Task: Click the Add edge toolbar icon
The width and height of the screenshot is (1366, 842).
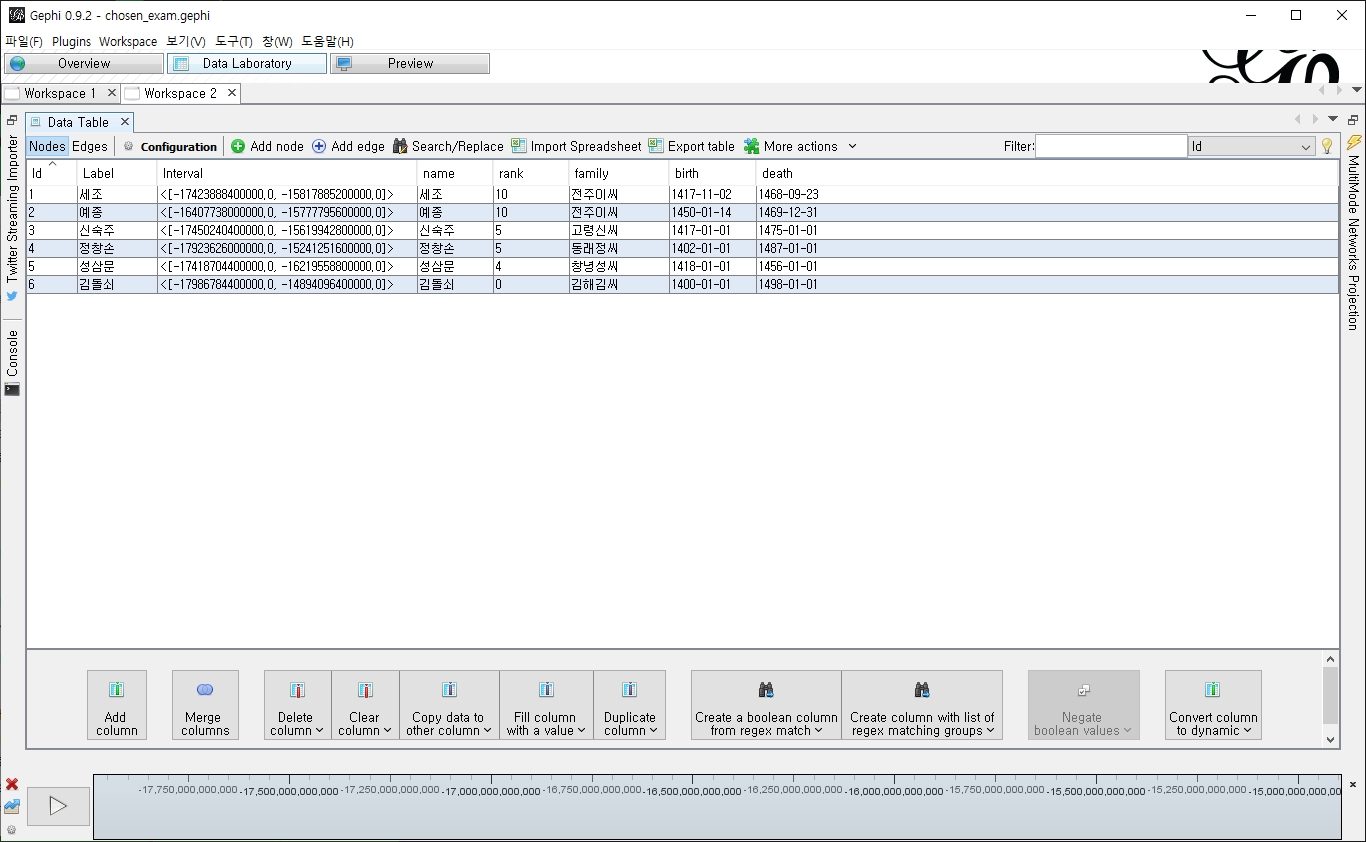Action: (319, 146)
